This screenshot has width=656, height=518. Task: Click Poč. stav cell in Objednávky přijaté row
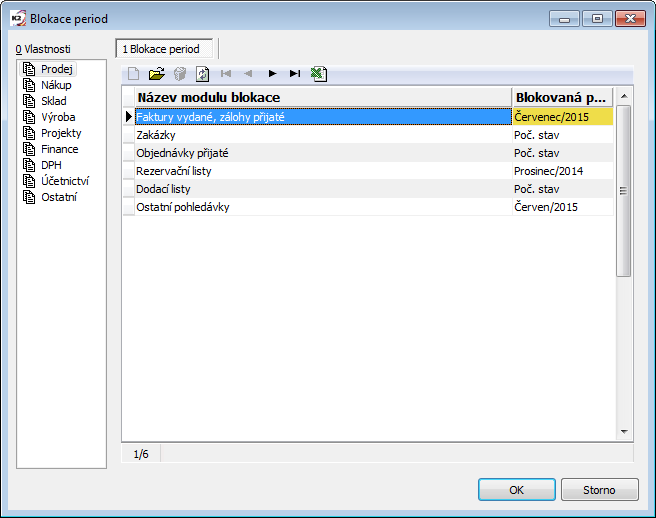point(563,153)
